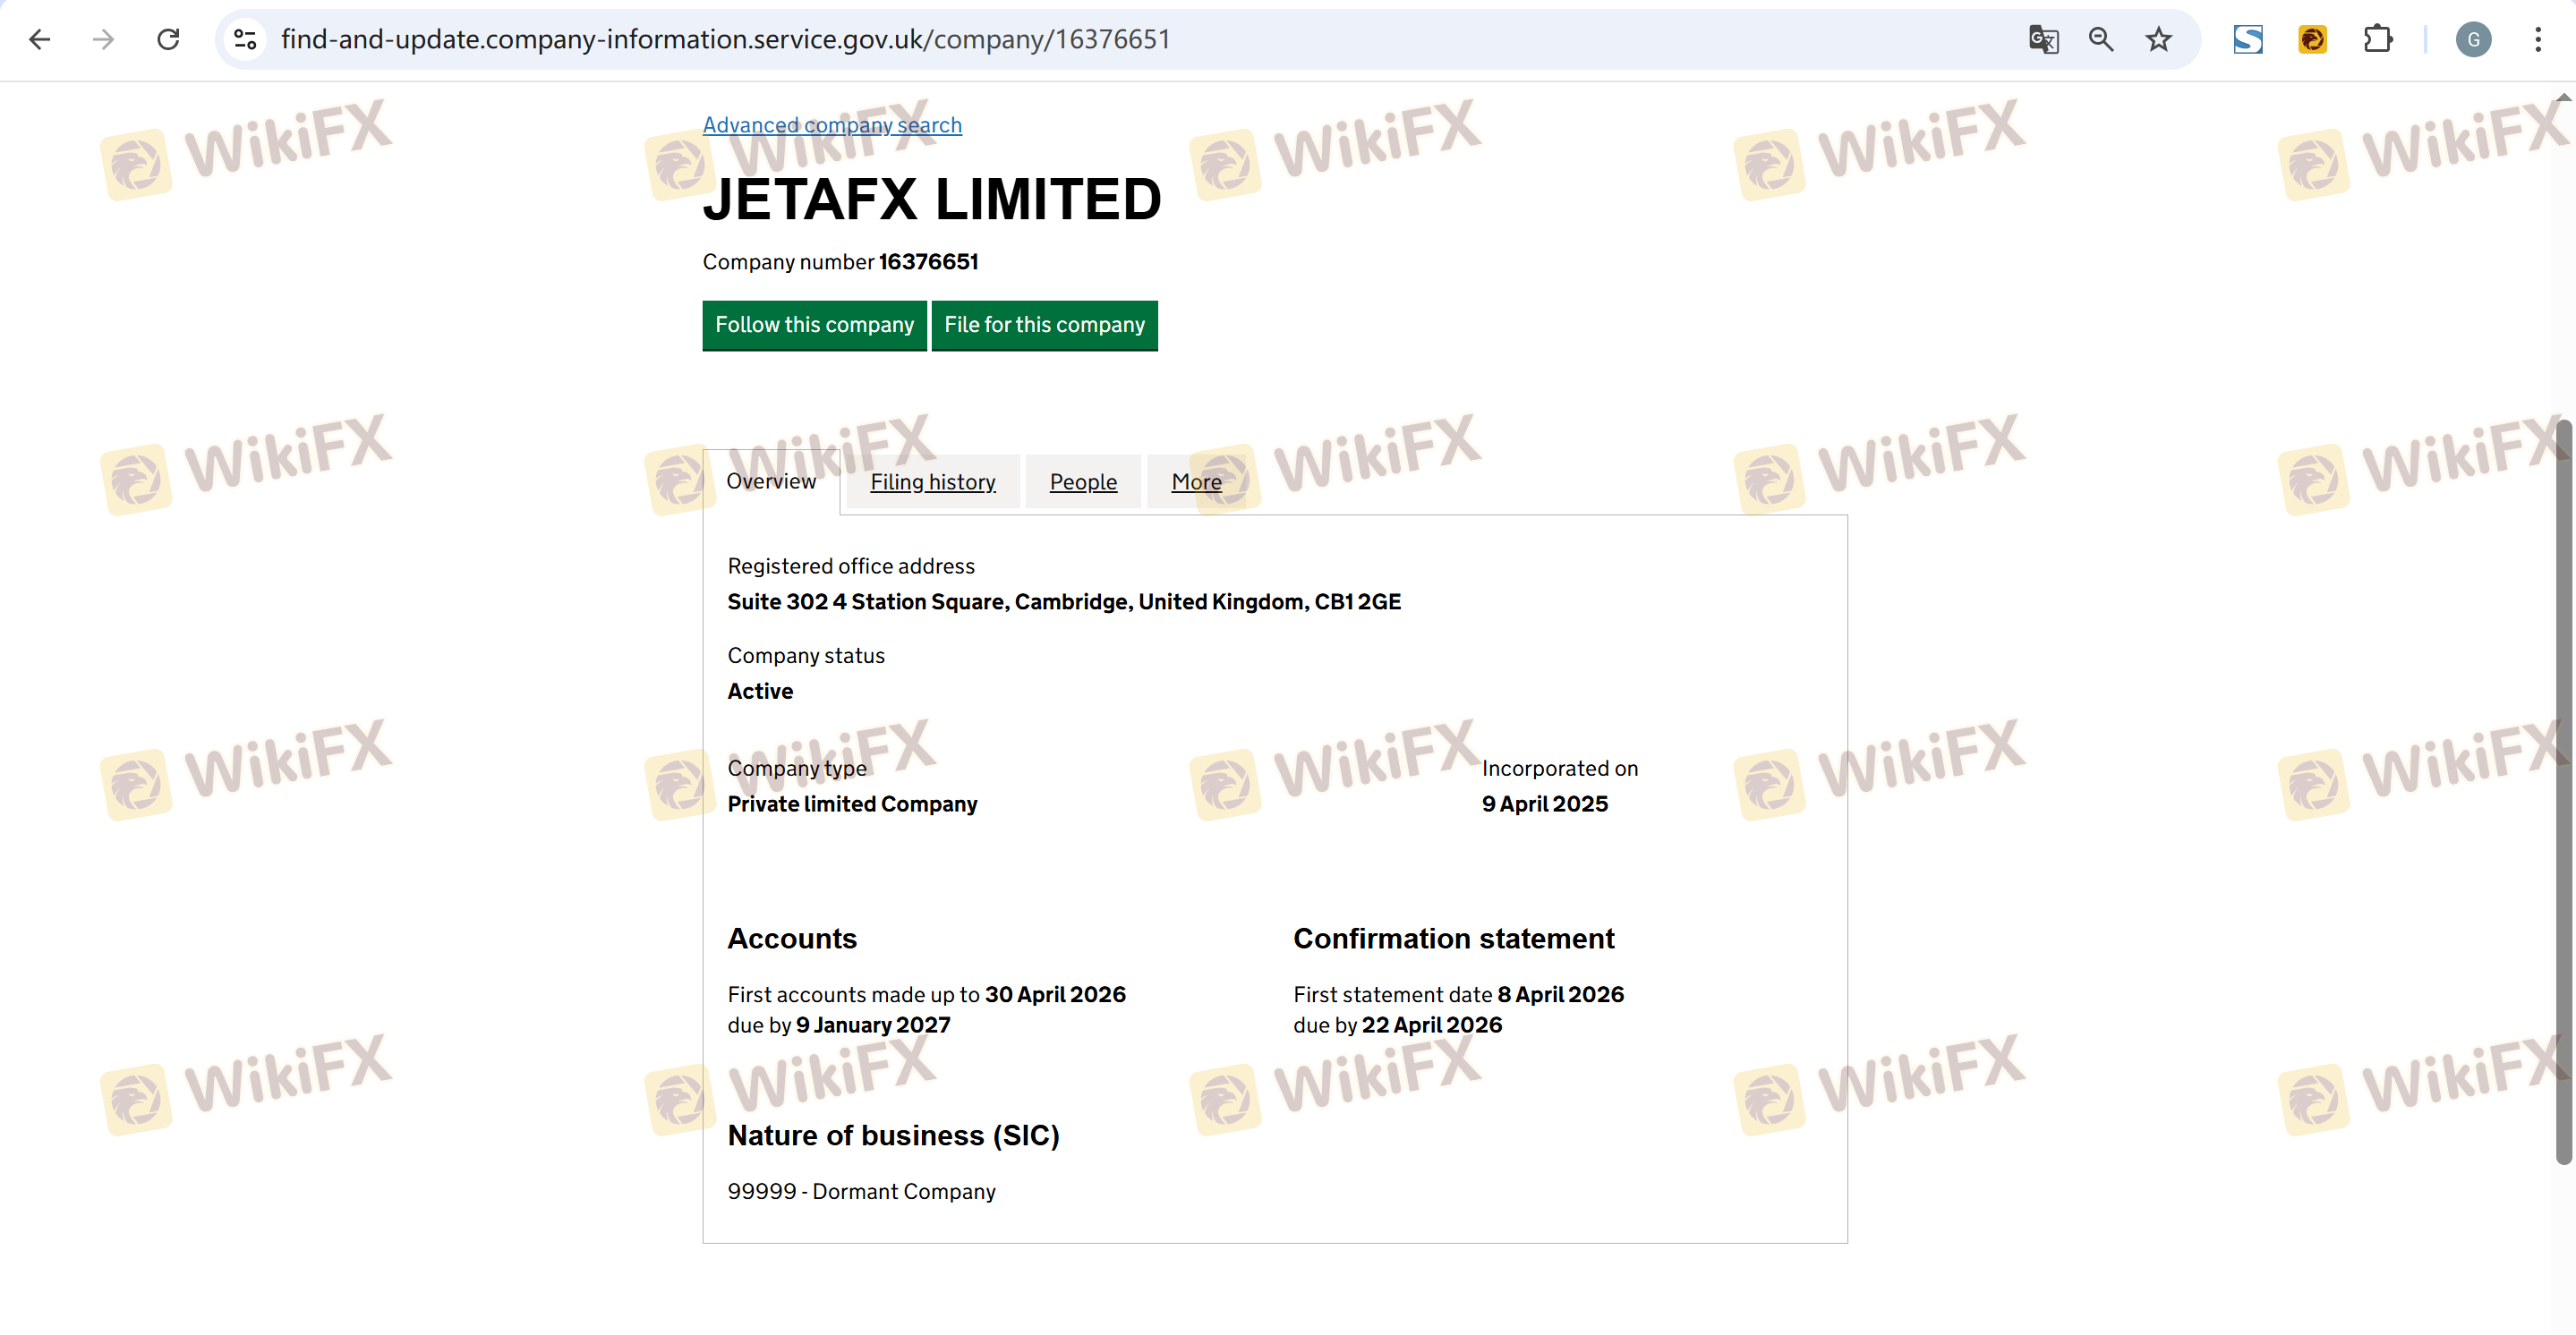Click the URL address bar field
Screen dimensions: 2576x1335
pos(1100,39)
